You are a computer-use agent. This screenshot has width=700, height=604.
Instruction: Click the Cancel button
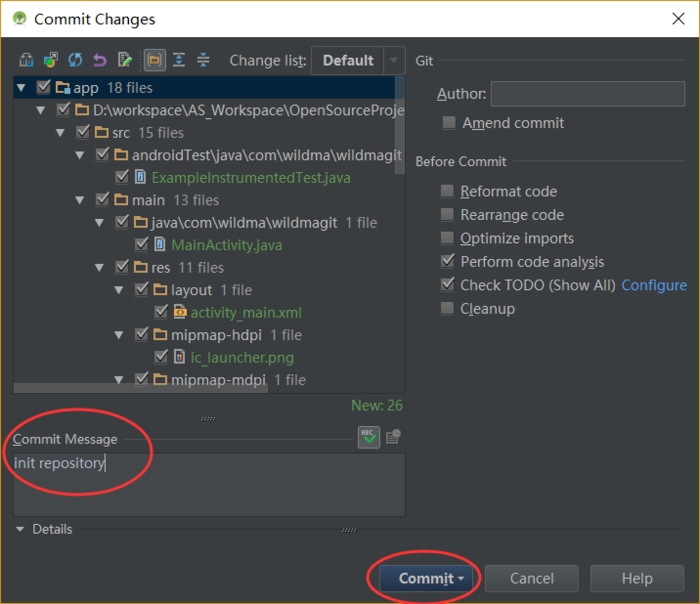(532, 578)
